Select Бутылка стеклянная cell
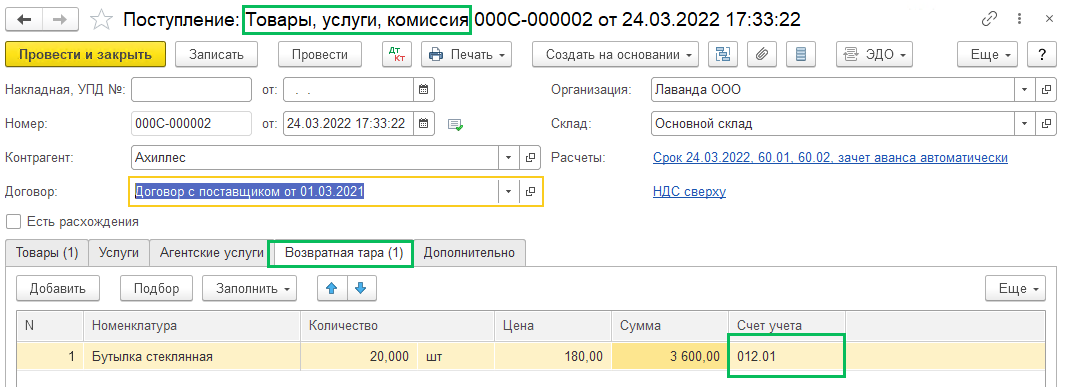The height and width of the screenshot is (387, 1068). pyautogui.click(x=192, y=356)
